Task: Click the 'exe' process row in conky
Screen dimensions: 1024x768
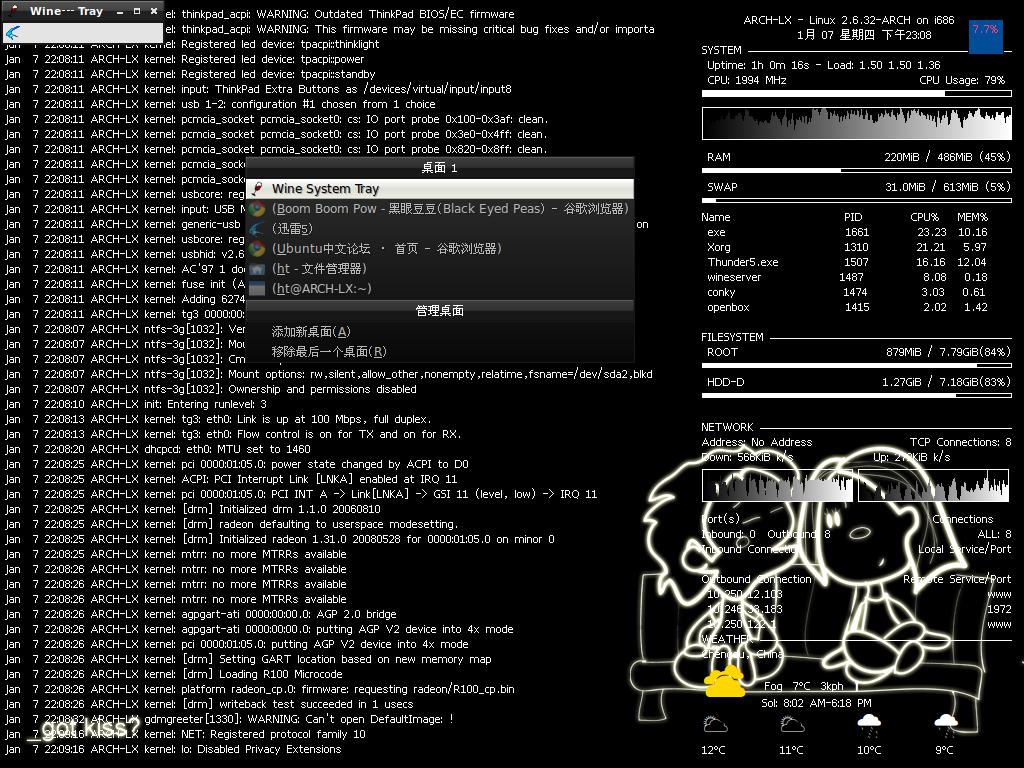Action: 847,232
